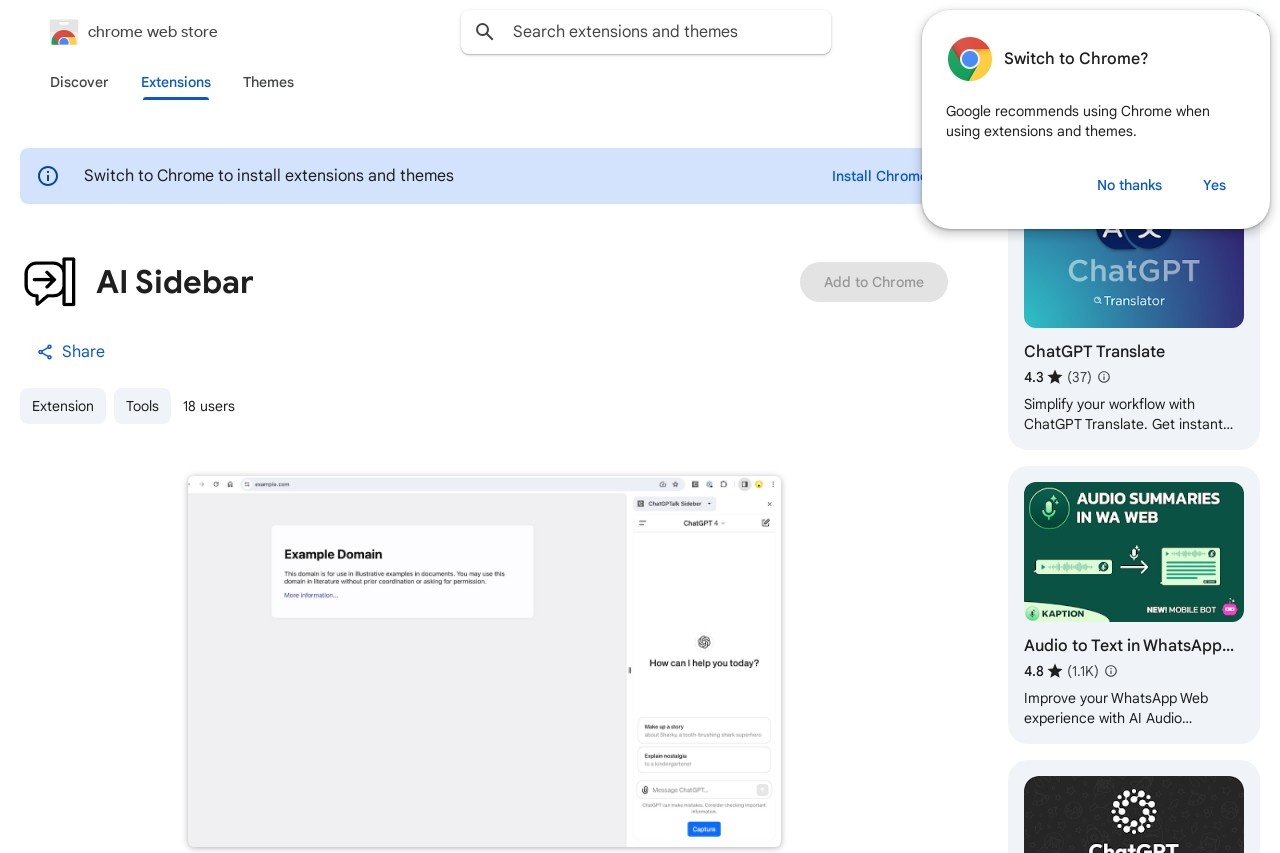Image resolution: width=1280 pixels, height=853 pixels.
Task: Click the Audio to Text in WhatsApp title
Action: (x=1129, y=645)
